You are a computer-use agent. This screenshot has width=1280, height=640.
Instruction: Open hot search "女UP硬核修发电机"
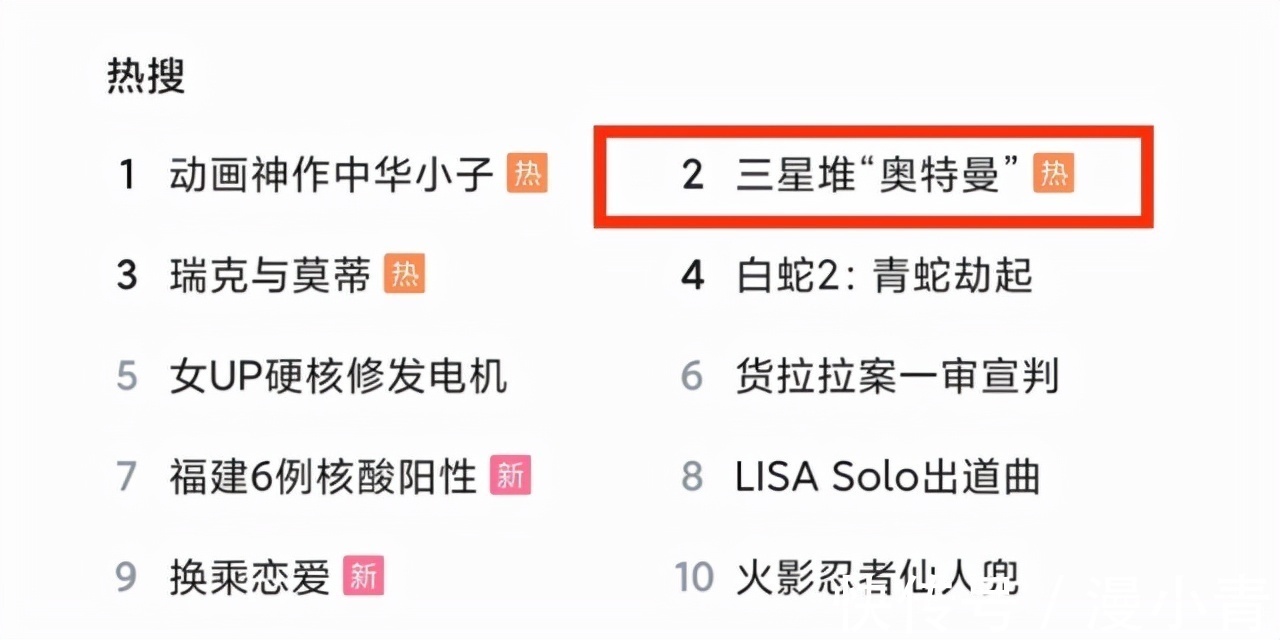(x=338, y=376)
